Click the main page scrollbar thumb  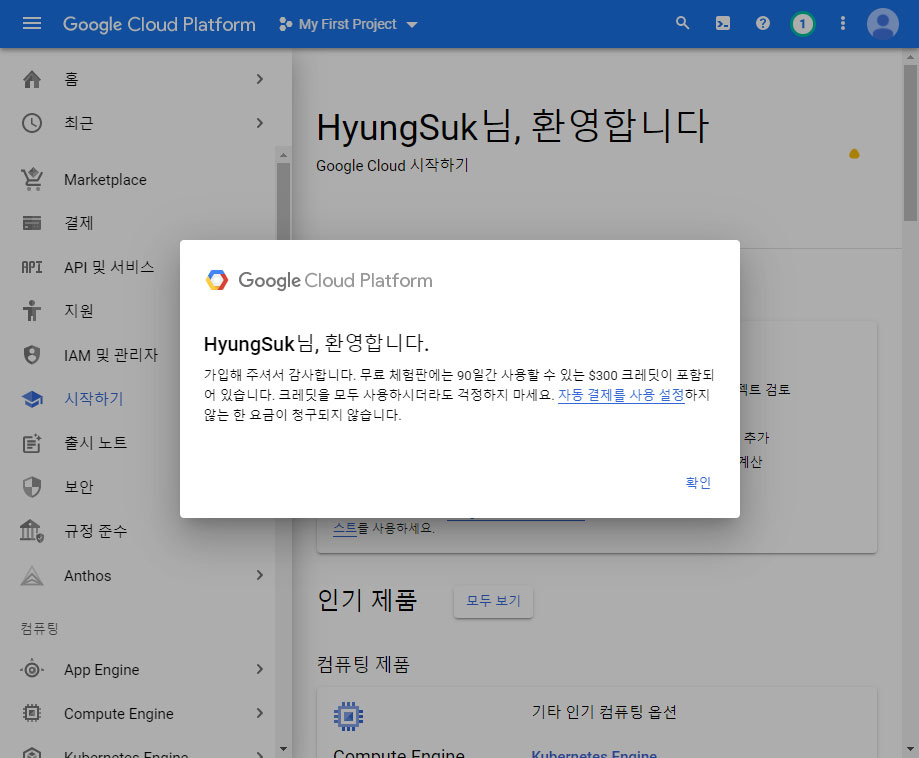[x=910, y=142]
